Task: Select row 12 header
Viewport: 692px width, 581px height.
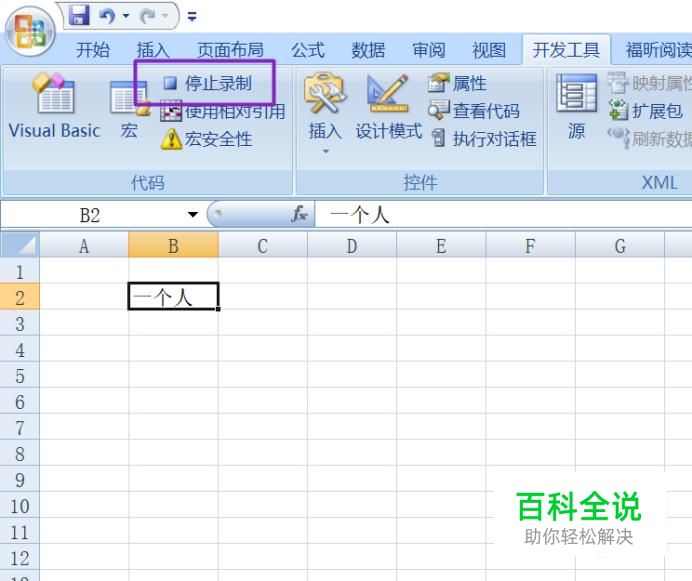Action: 19,558
